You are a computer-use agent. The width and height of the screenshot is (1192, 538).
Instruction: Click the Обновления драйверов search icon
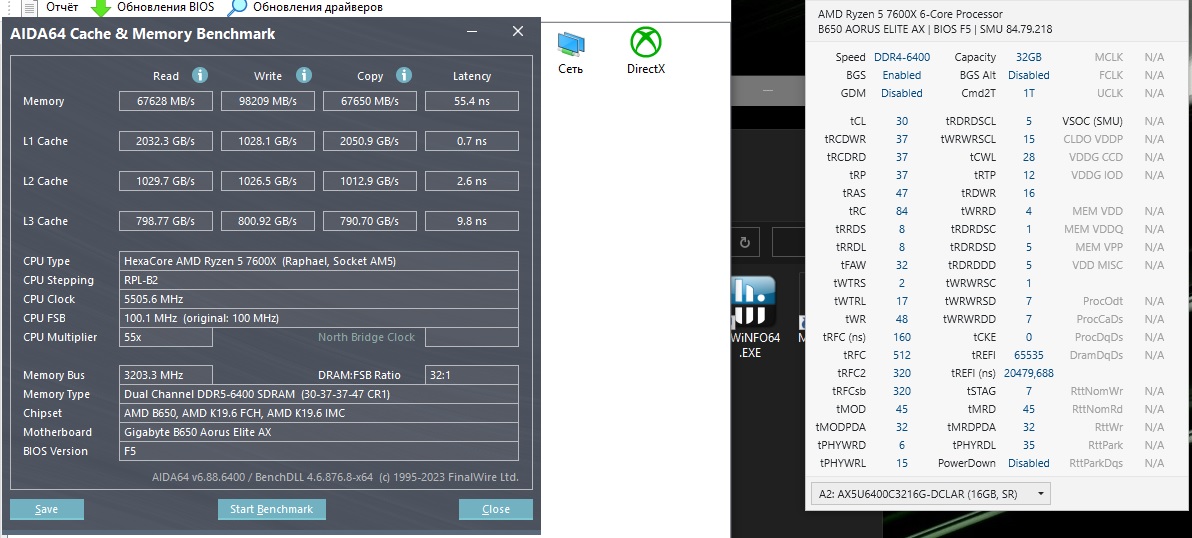[238, 8]
